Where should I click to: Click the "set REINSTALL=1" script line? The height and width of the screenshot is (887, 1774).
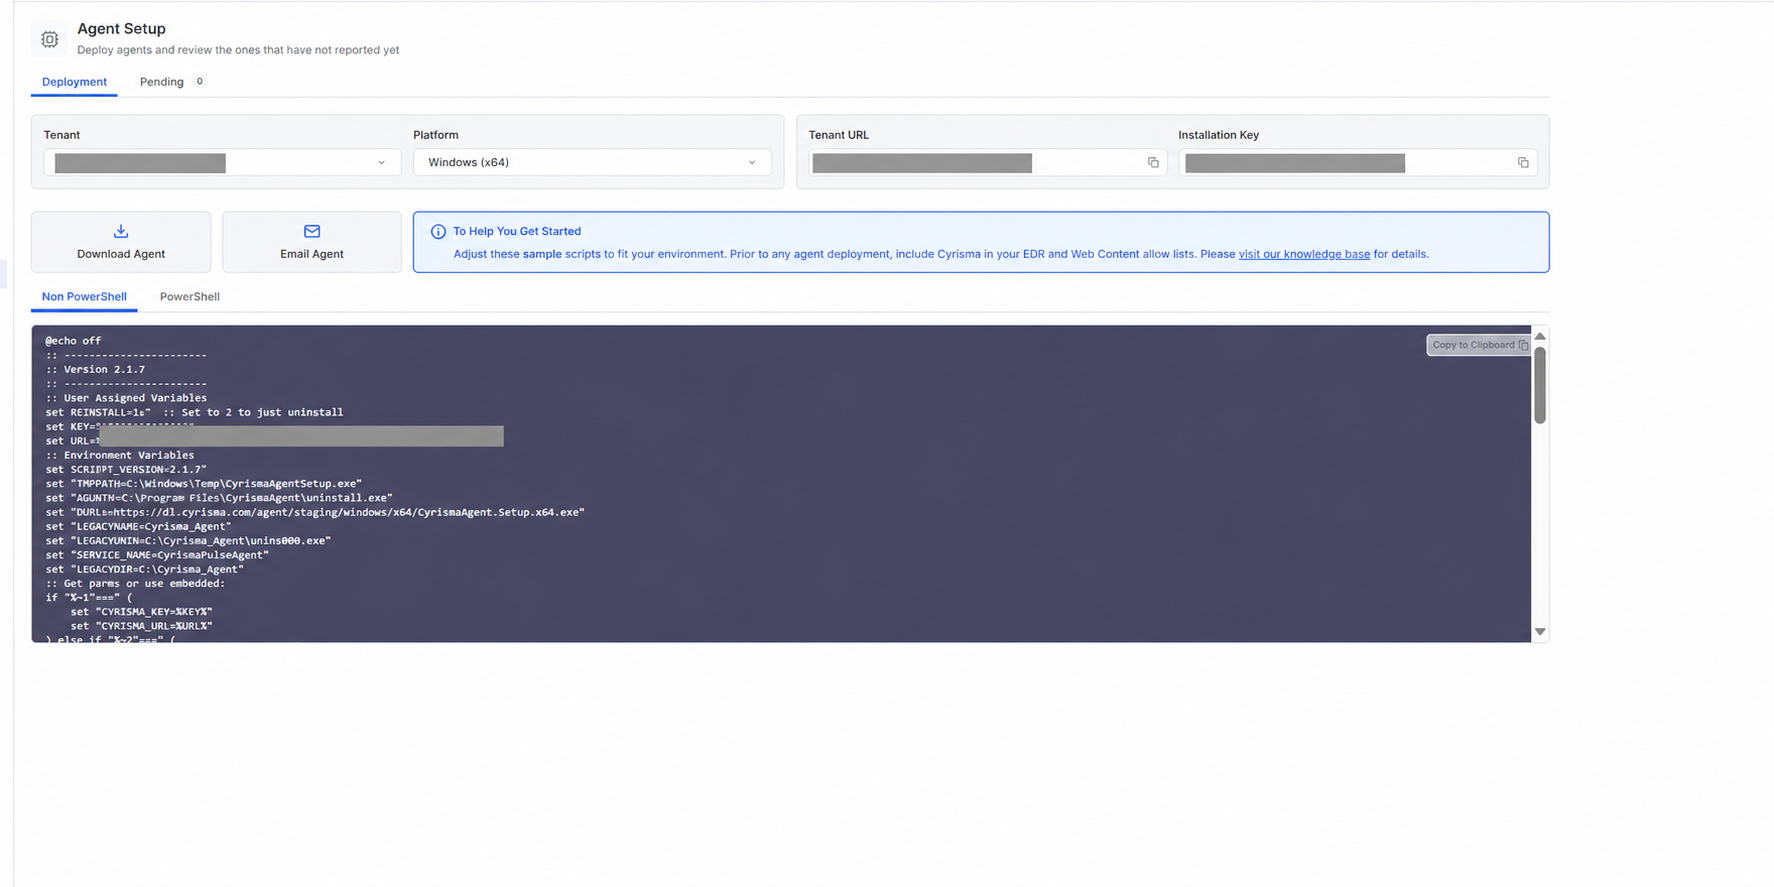[x=194, y=413]
